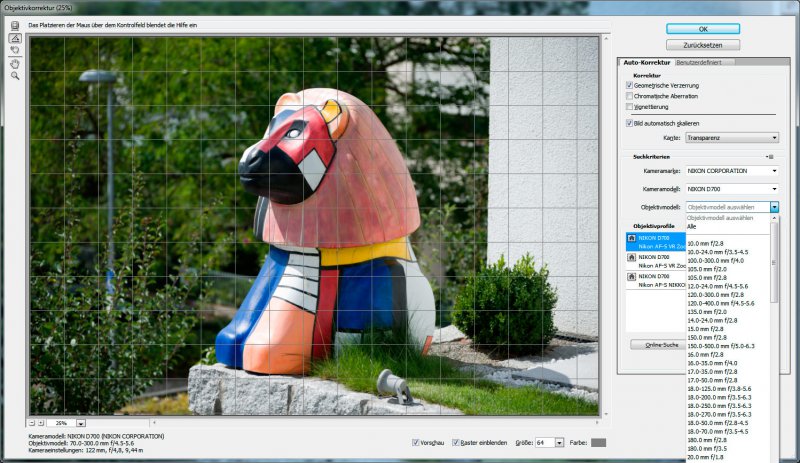
Task: Choose Alle in the lens list
Action: pyautogui.click(x=691, y=227)
